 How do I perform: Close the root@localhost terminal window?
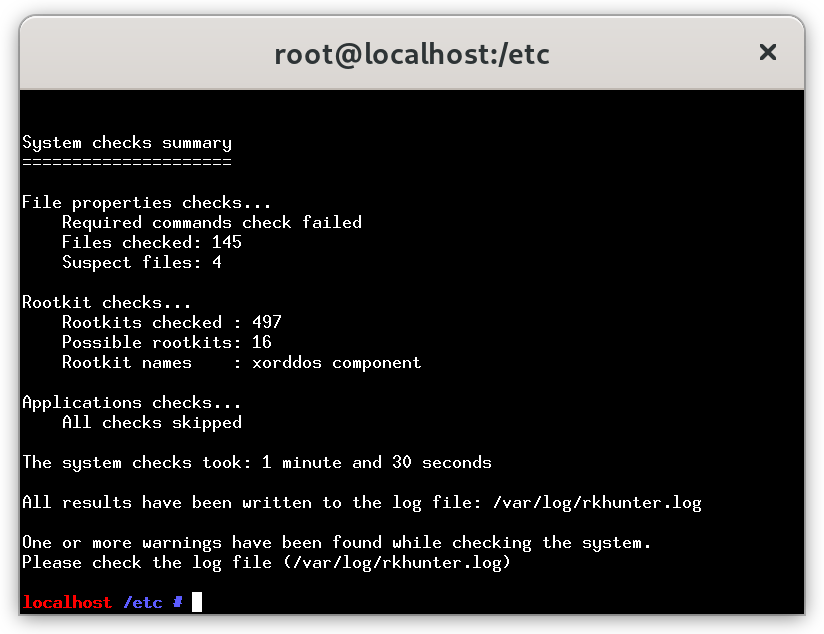[767, 52]
